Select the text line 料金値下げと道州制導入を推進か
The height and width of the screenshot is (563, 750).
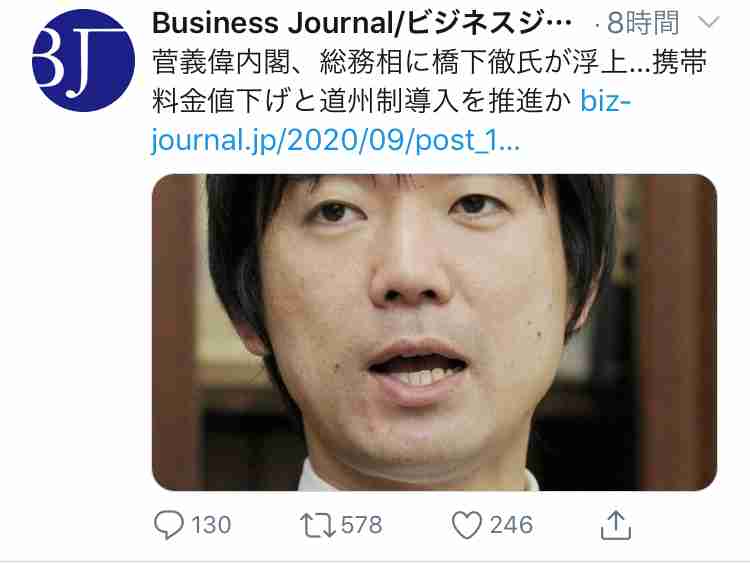pyautogui.click(x=362, y=101)
